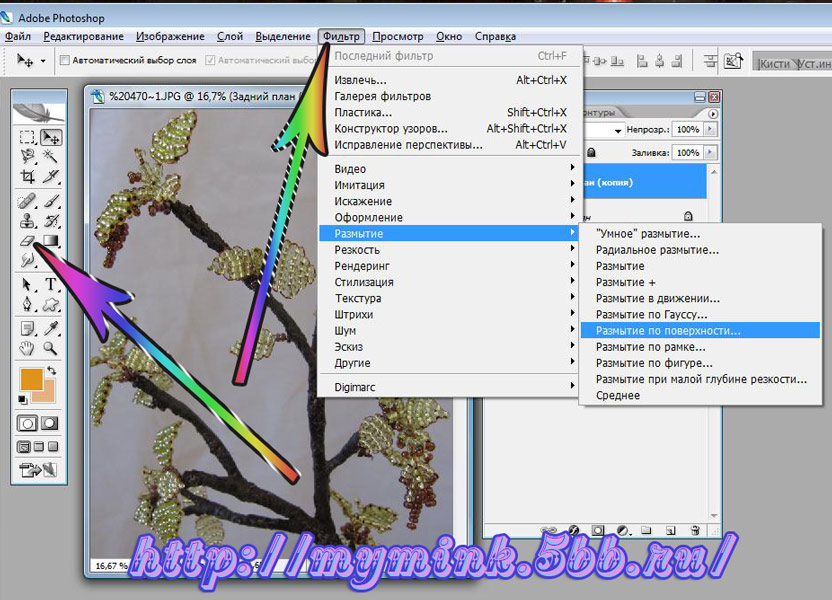The height and width of the screenshot is (600, 832).
Task: Open the Move tool preset picker arrow
Action: pos(43,60)
